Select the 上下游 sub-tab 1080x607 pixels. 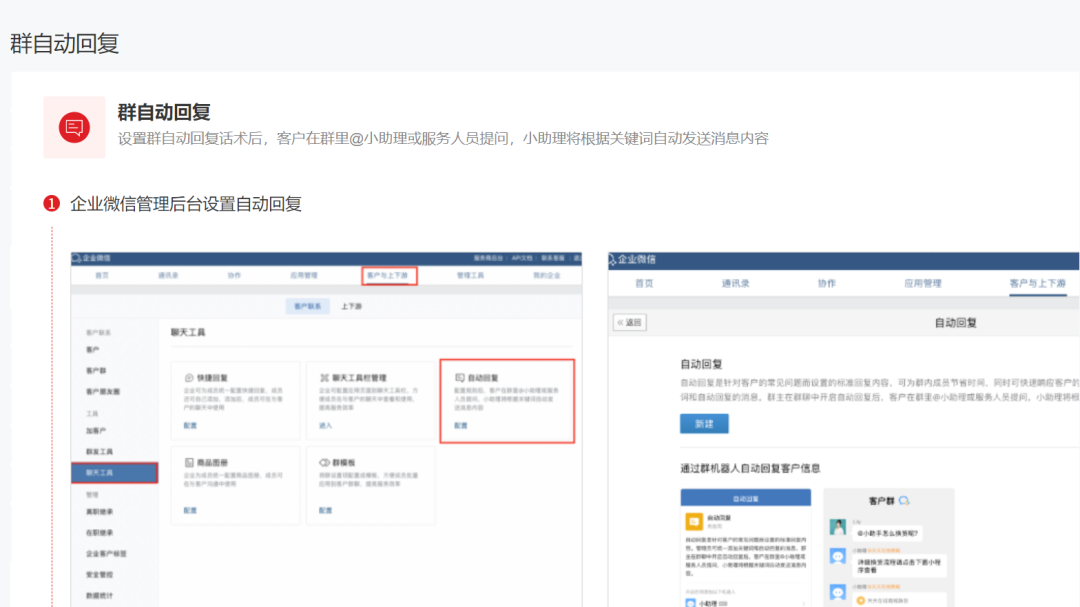[x=351, y=306]
